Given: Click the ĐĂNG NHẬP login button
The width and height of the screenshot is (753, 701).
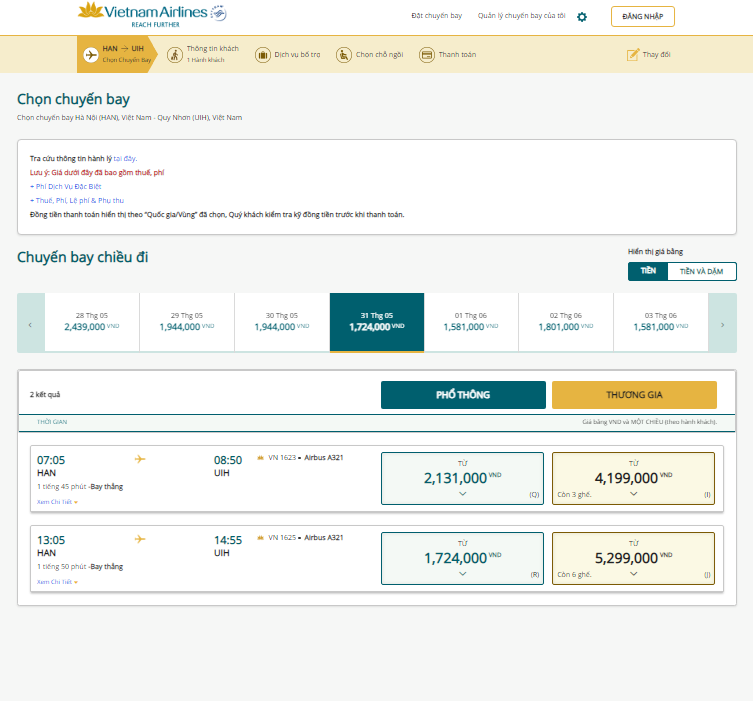Looking at the screenshot, I should (643, 16).
